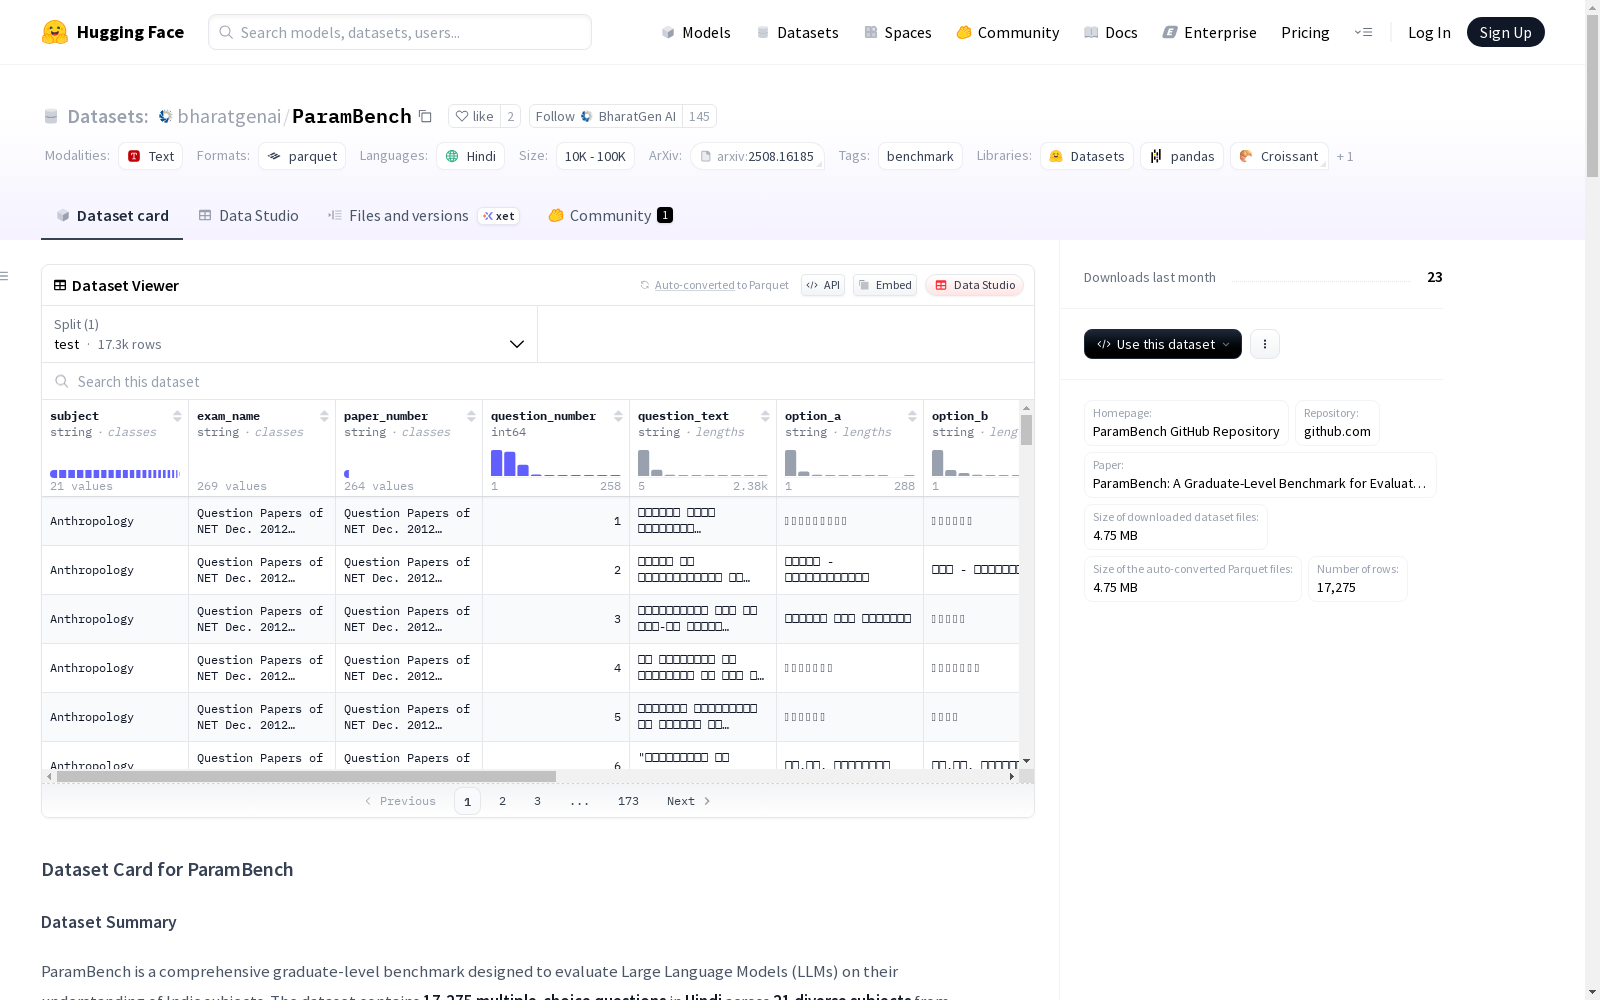Click the like count 2
The image size is (1600, 1000).
click(510, 116)
